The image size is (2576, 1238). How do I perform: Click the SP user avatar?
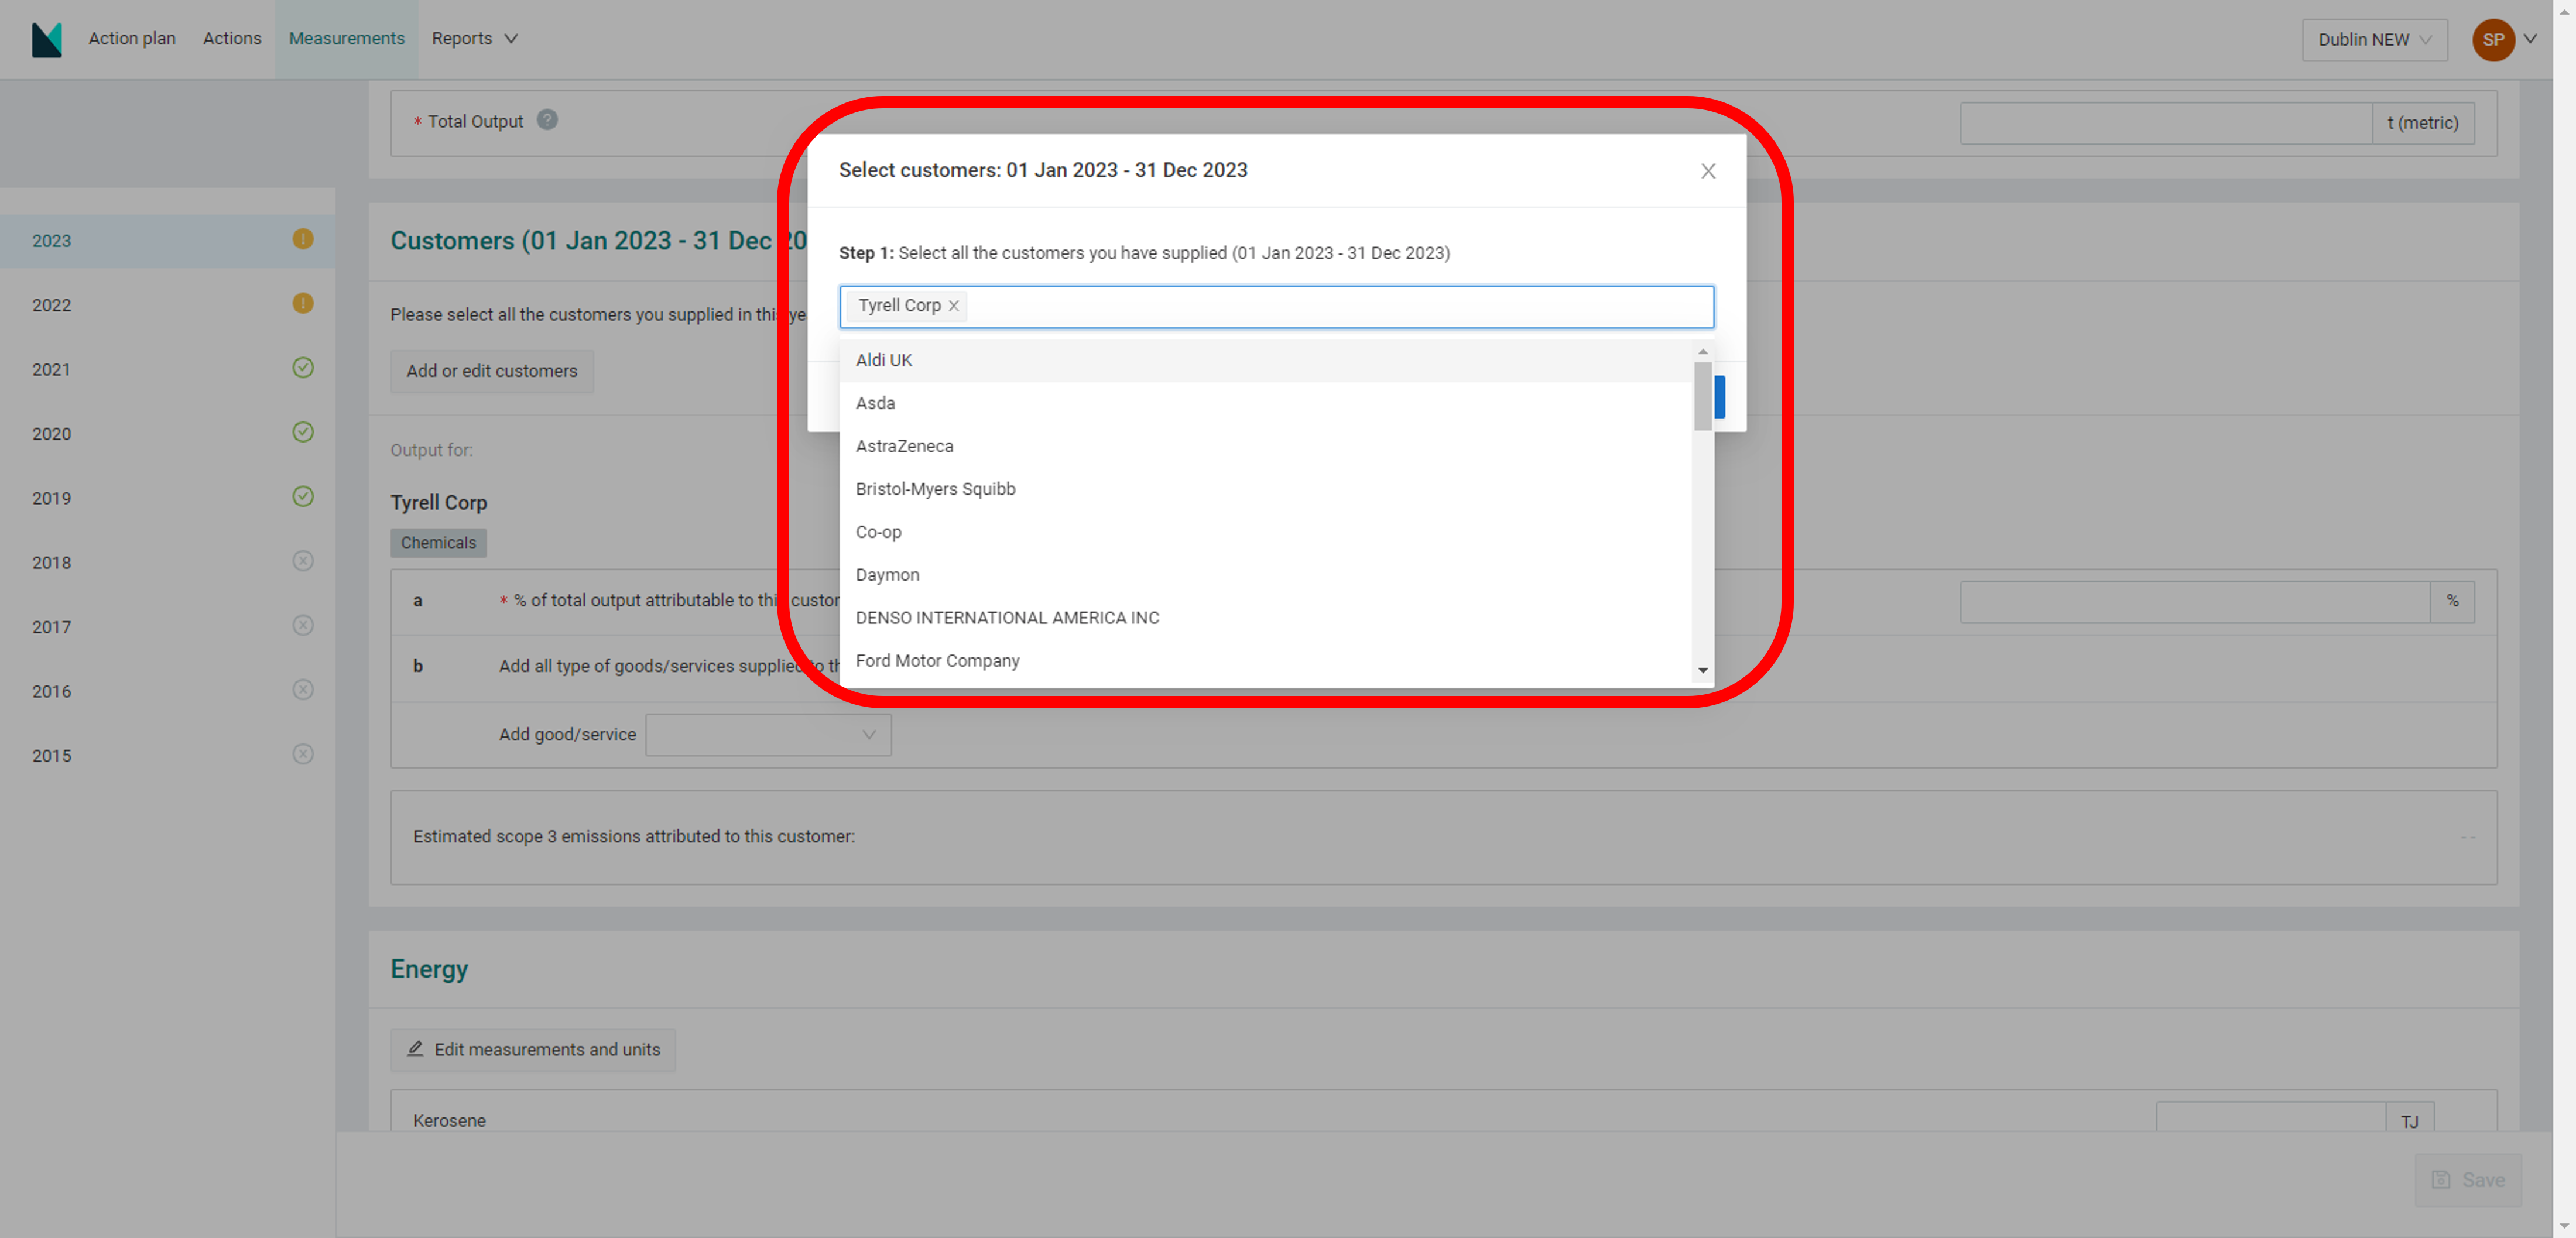pyautogui.click(x=2493, y=40)
